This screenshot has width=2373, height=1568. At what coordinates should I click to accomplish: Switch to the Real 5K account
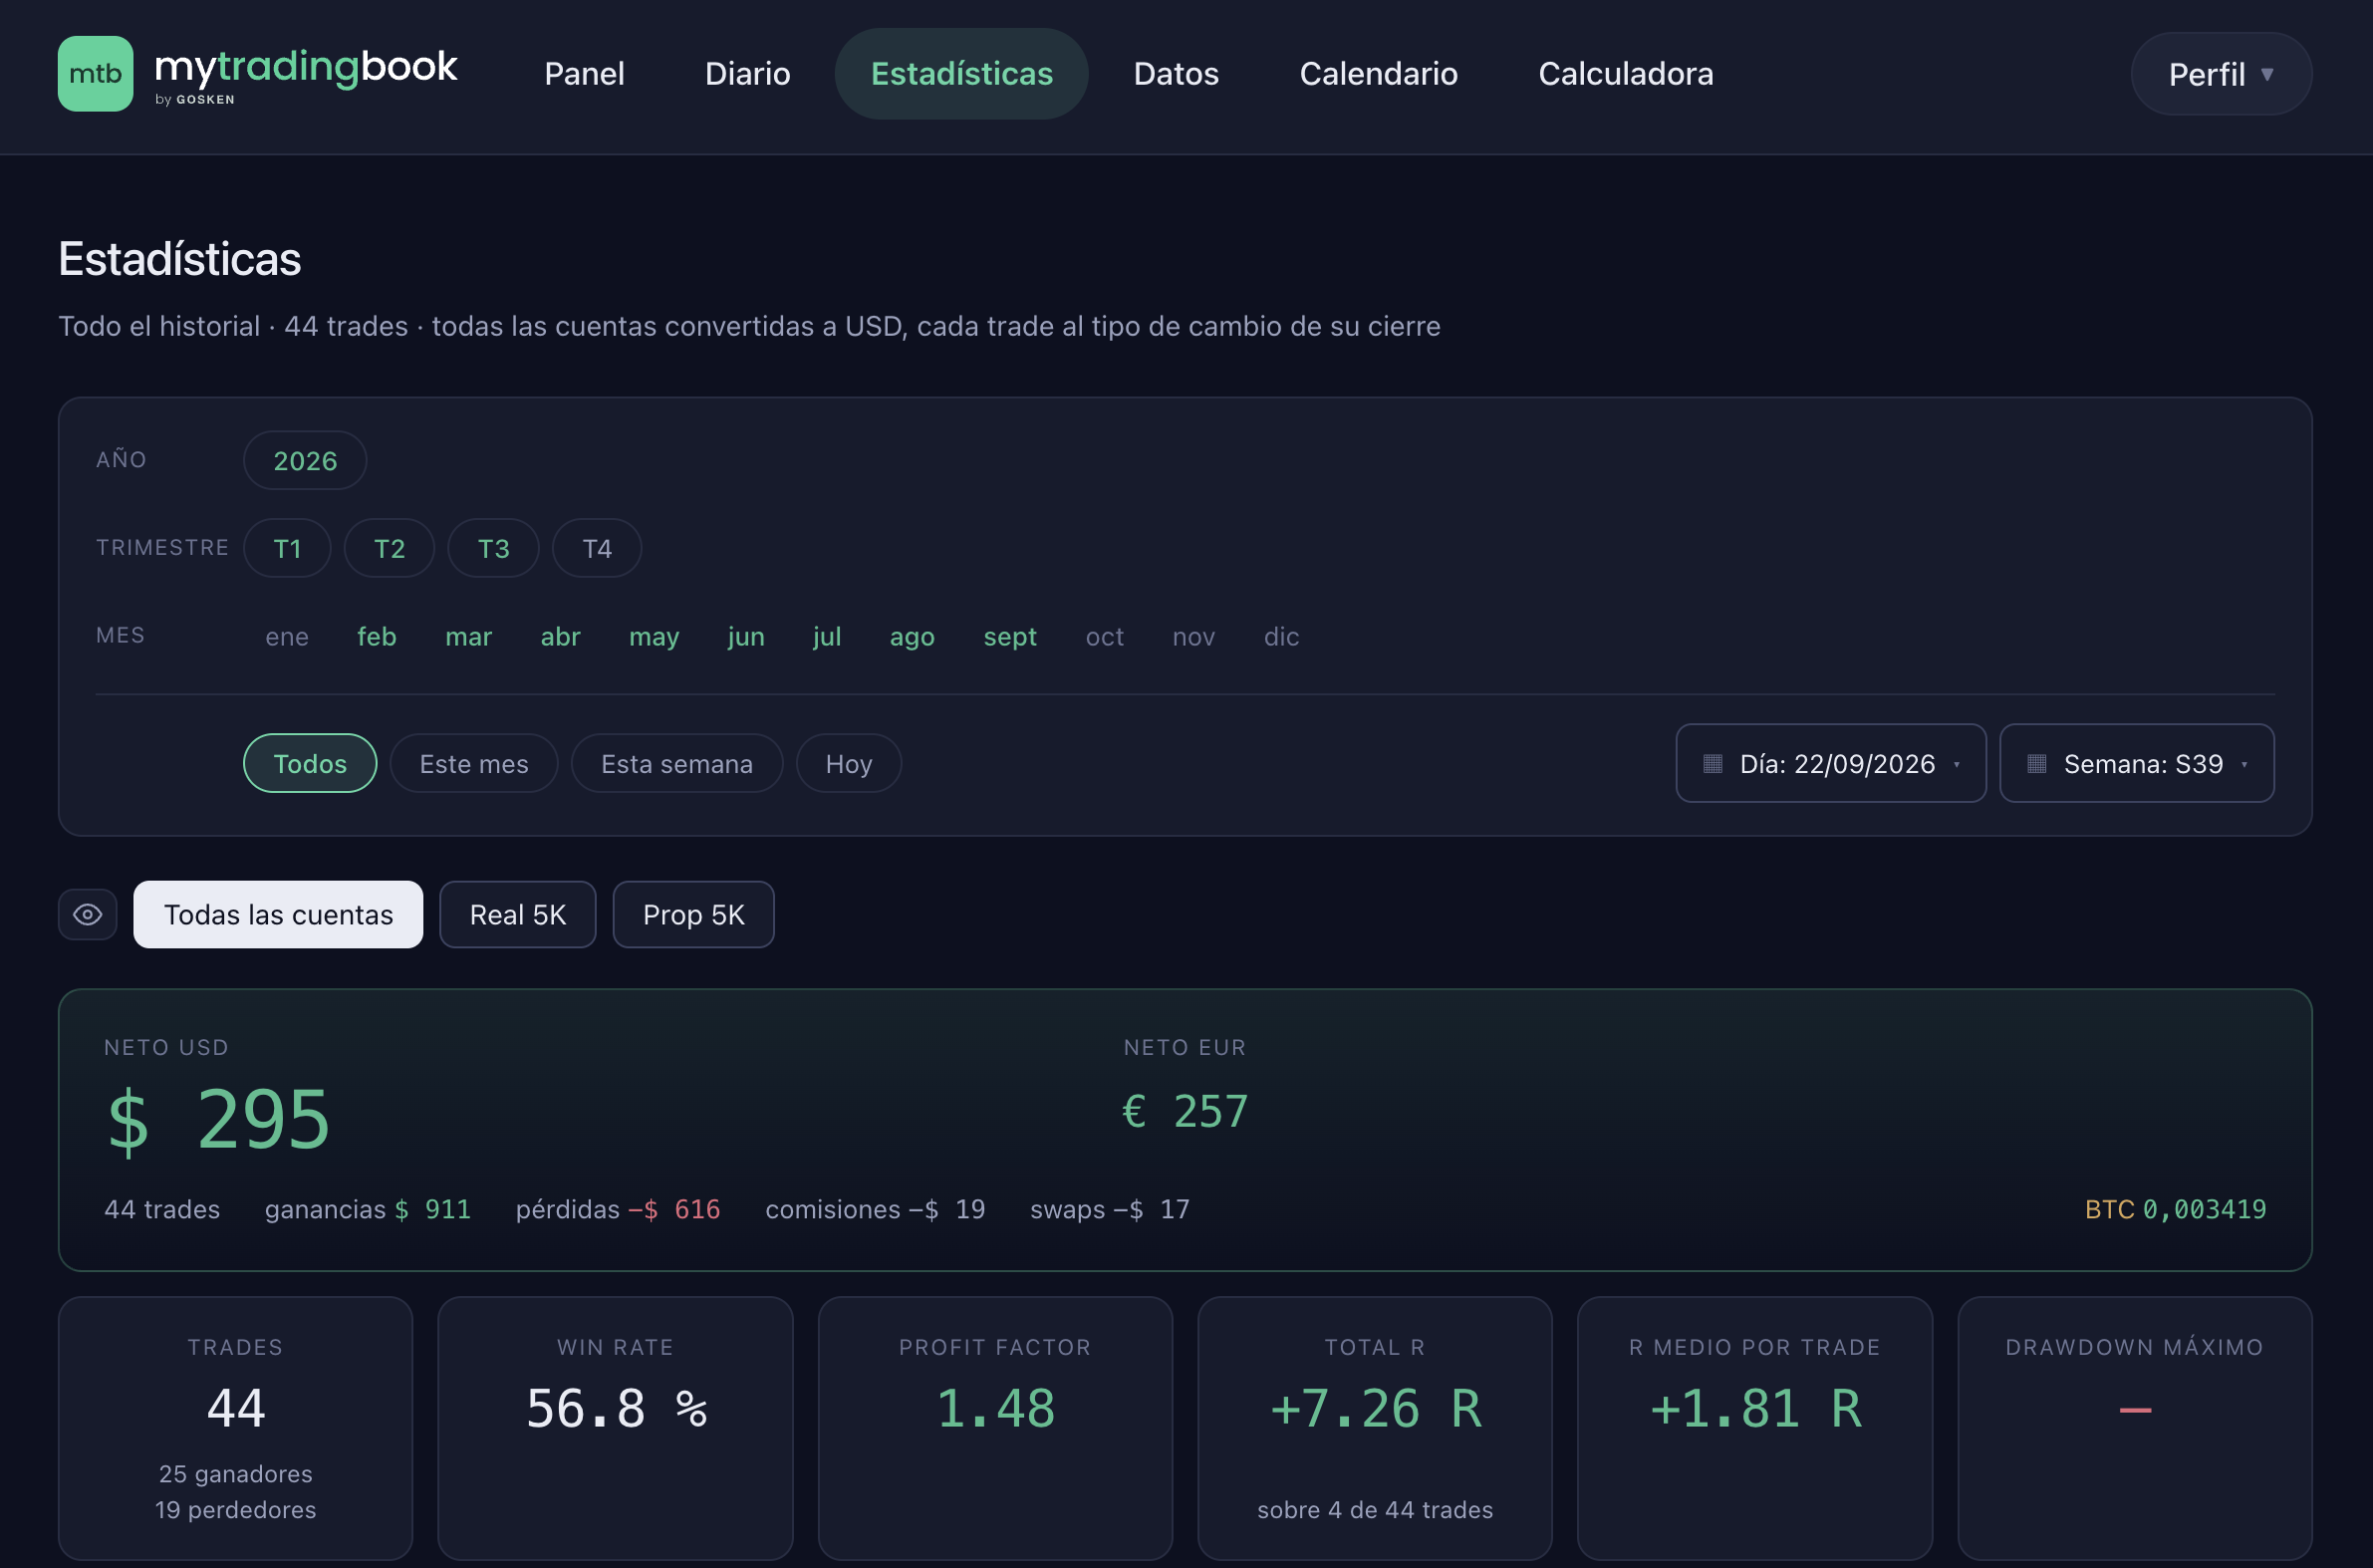tap(518, 915)
